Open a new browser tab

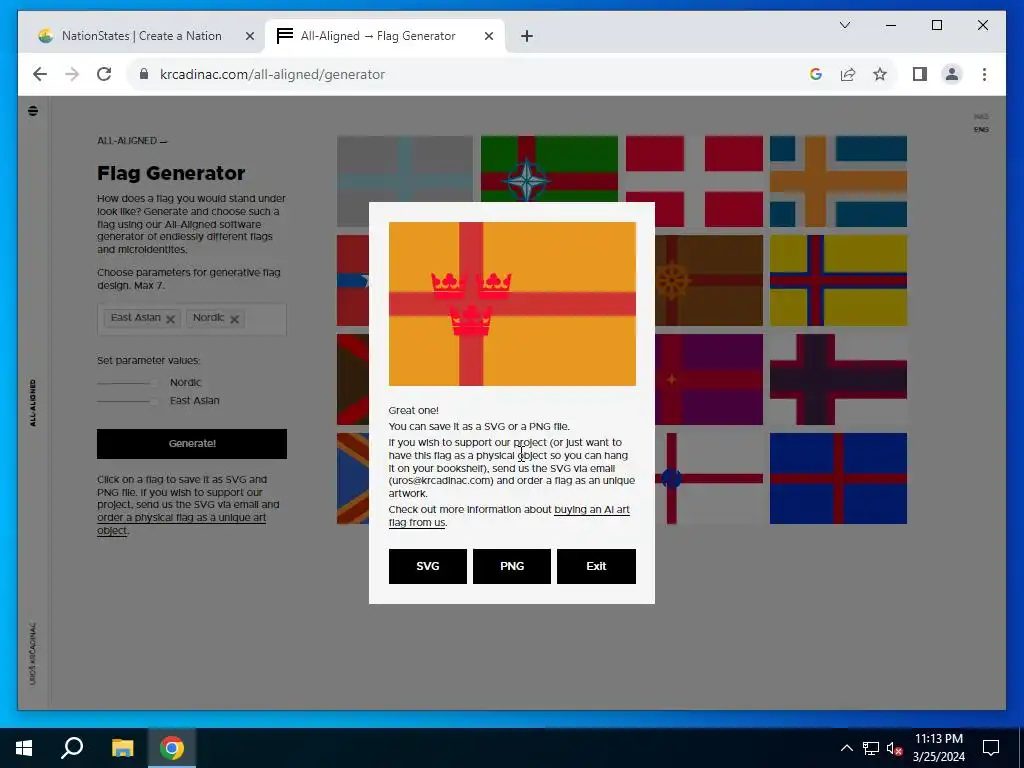pos(527,36)
